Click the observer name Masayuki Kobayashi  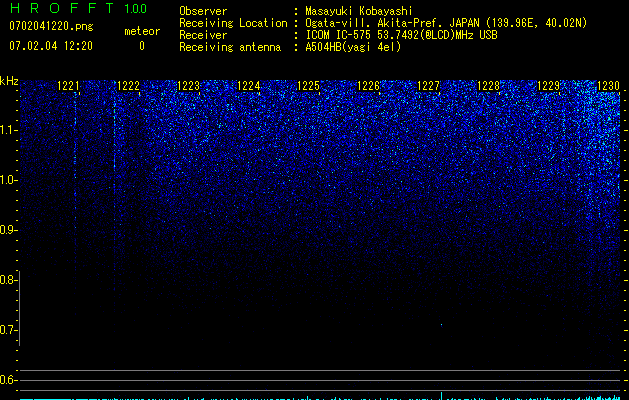point(359,11)
